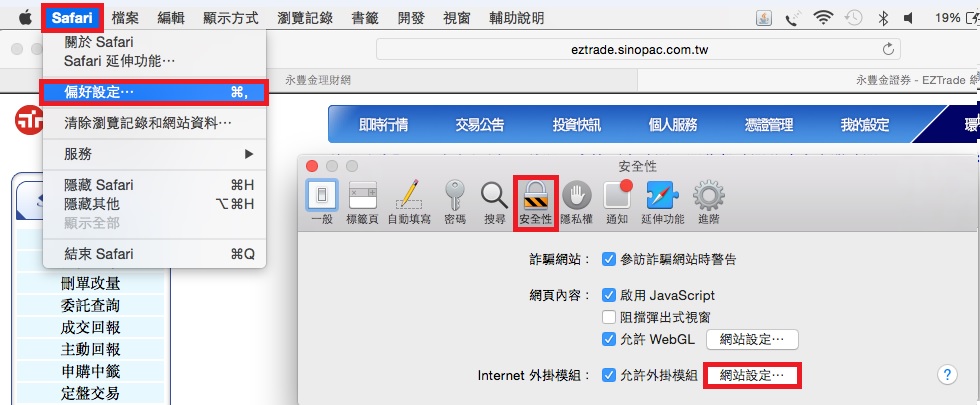The width and height of the screenshot is (980, 405).
Task: Open the 視窗 menu
Action: coord(456,18)
